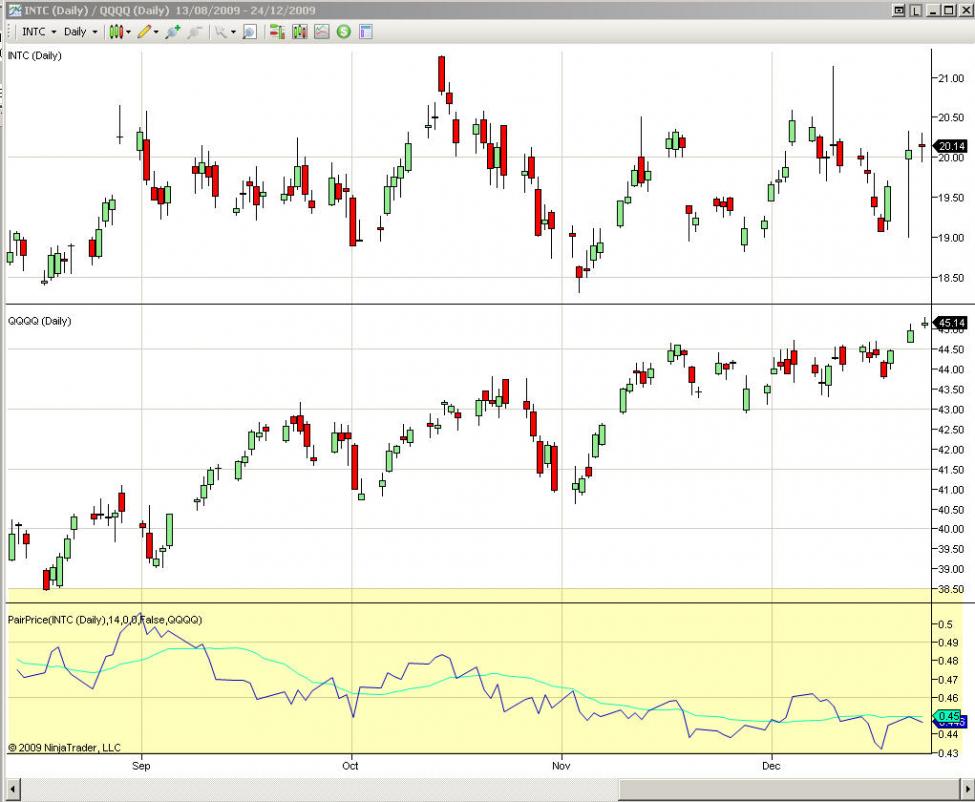
Task: Click the 19.50 price axis label
Action: [951, 198]
